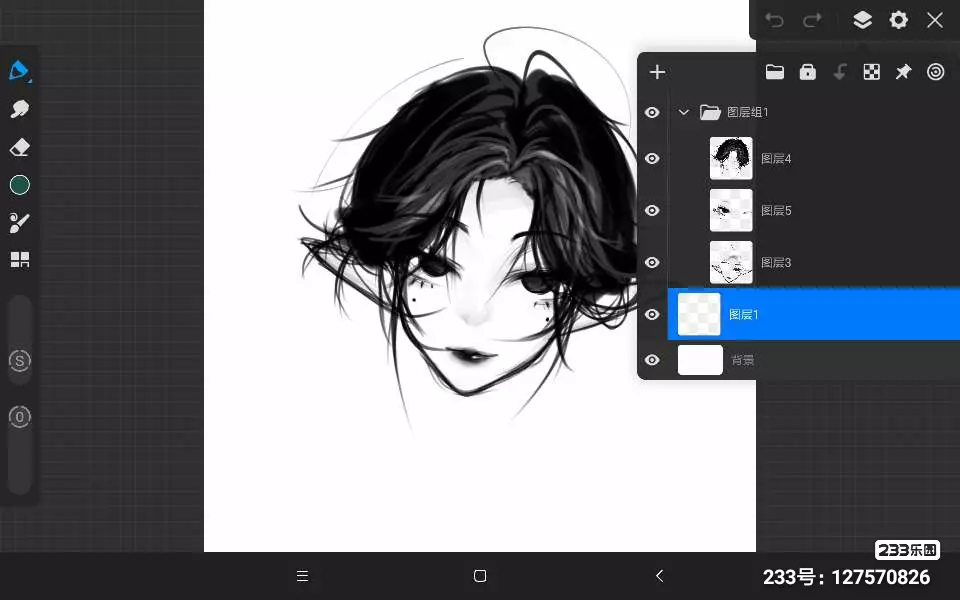Viewport: 960px width, 600px height.
Task: Lock the selected layer with padlock icon
Action: 807,72
